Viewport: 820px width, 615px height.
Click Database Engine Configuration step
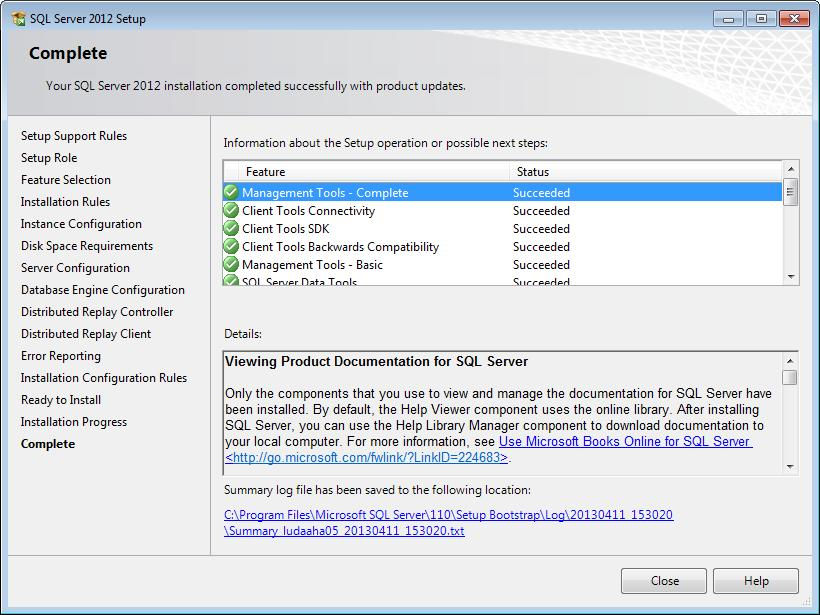[x=102, y=290]
